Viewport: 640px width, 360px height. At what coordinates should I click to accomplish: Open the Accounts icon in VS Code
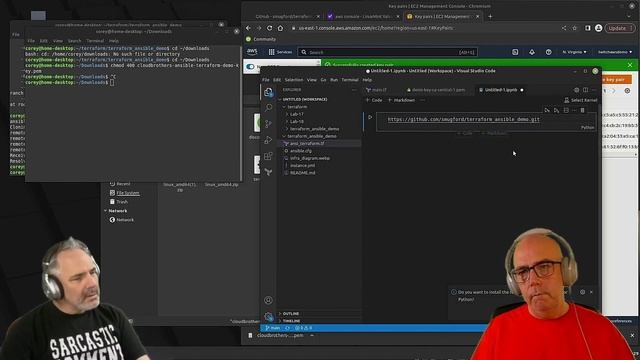268,300
